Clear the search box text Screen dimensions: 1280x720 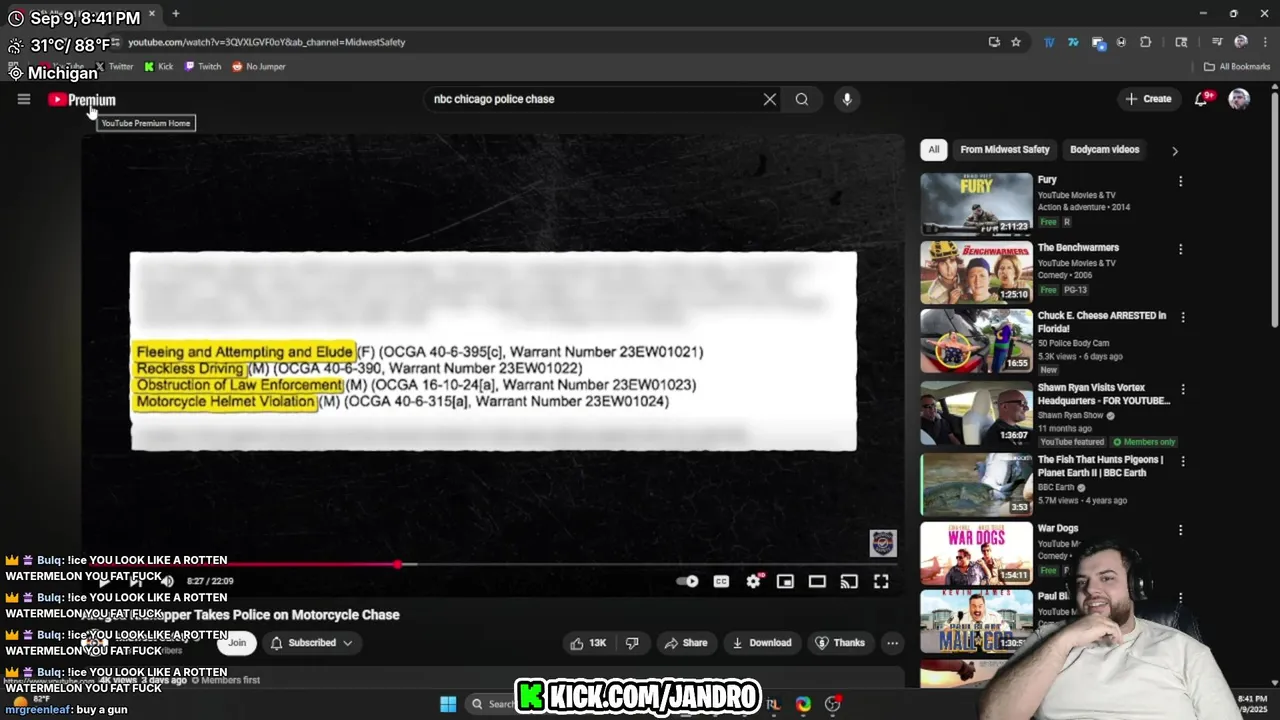(769, 99)
